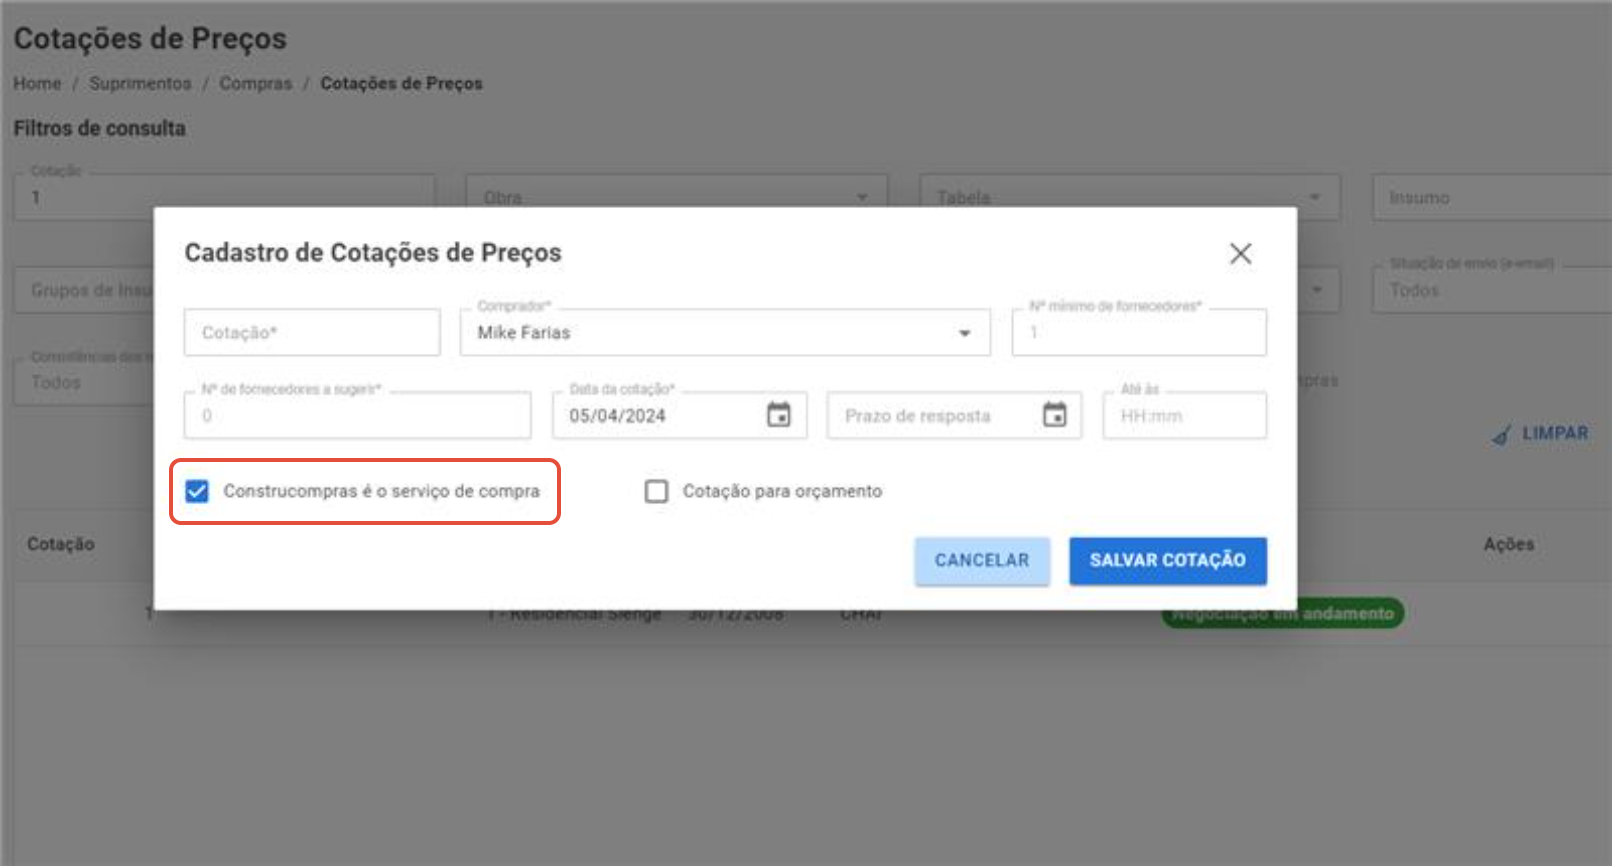
Task: Click Cotações de Preços breadcrumb
Action: click(x=401, y=83)
